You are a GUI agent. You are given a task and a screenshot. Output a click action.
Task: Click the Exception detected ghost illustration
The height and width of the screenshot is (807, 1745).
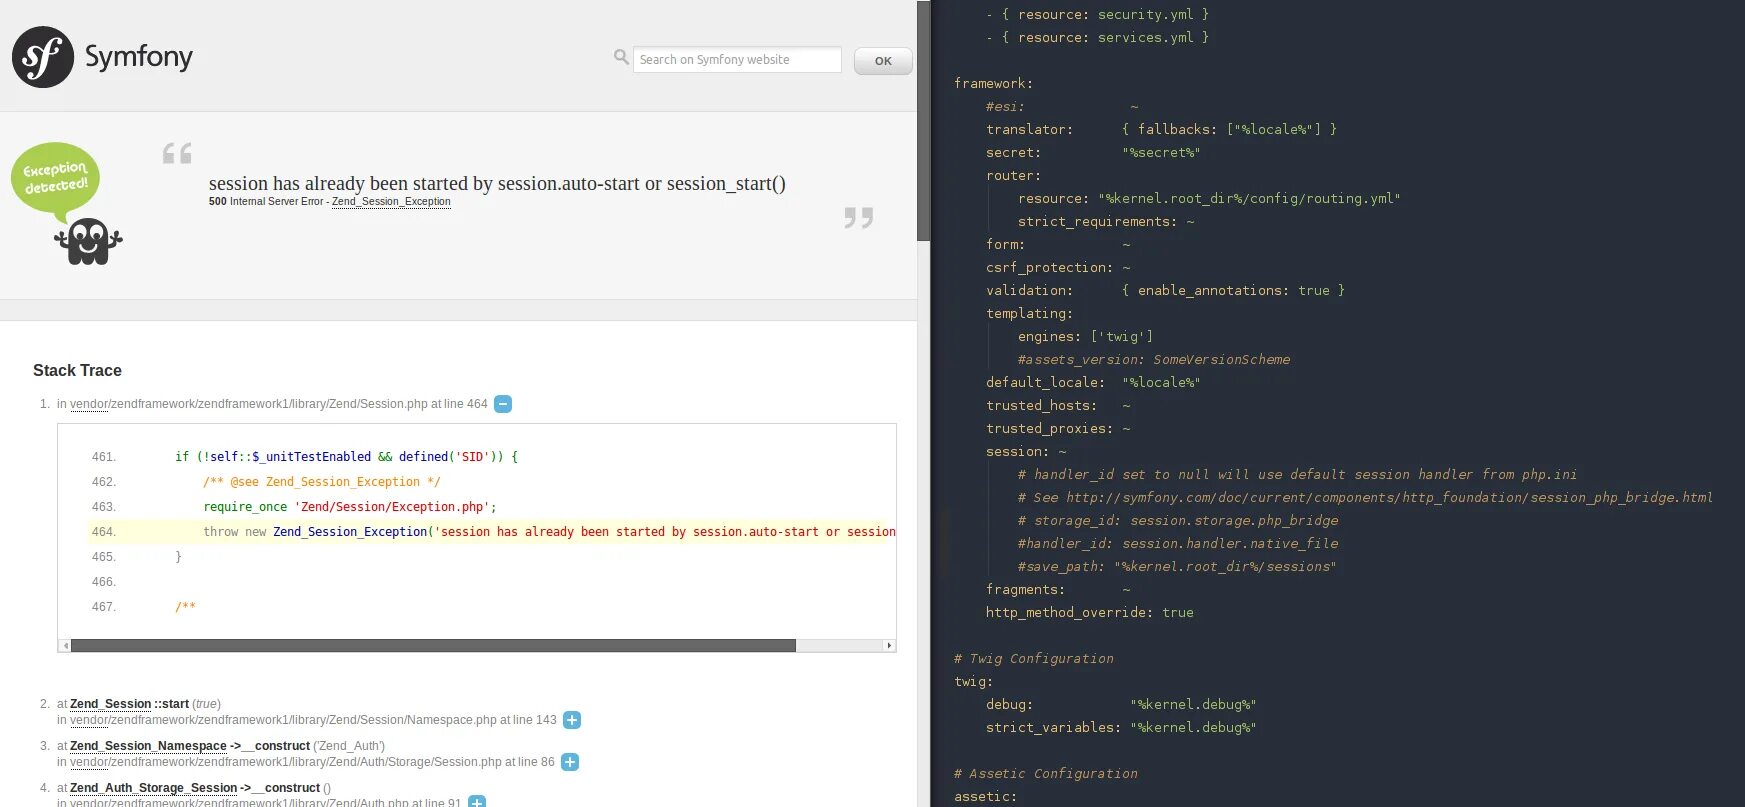click(x=66, y=204)
